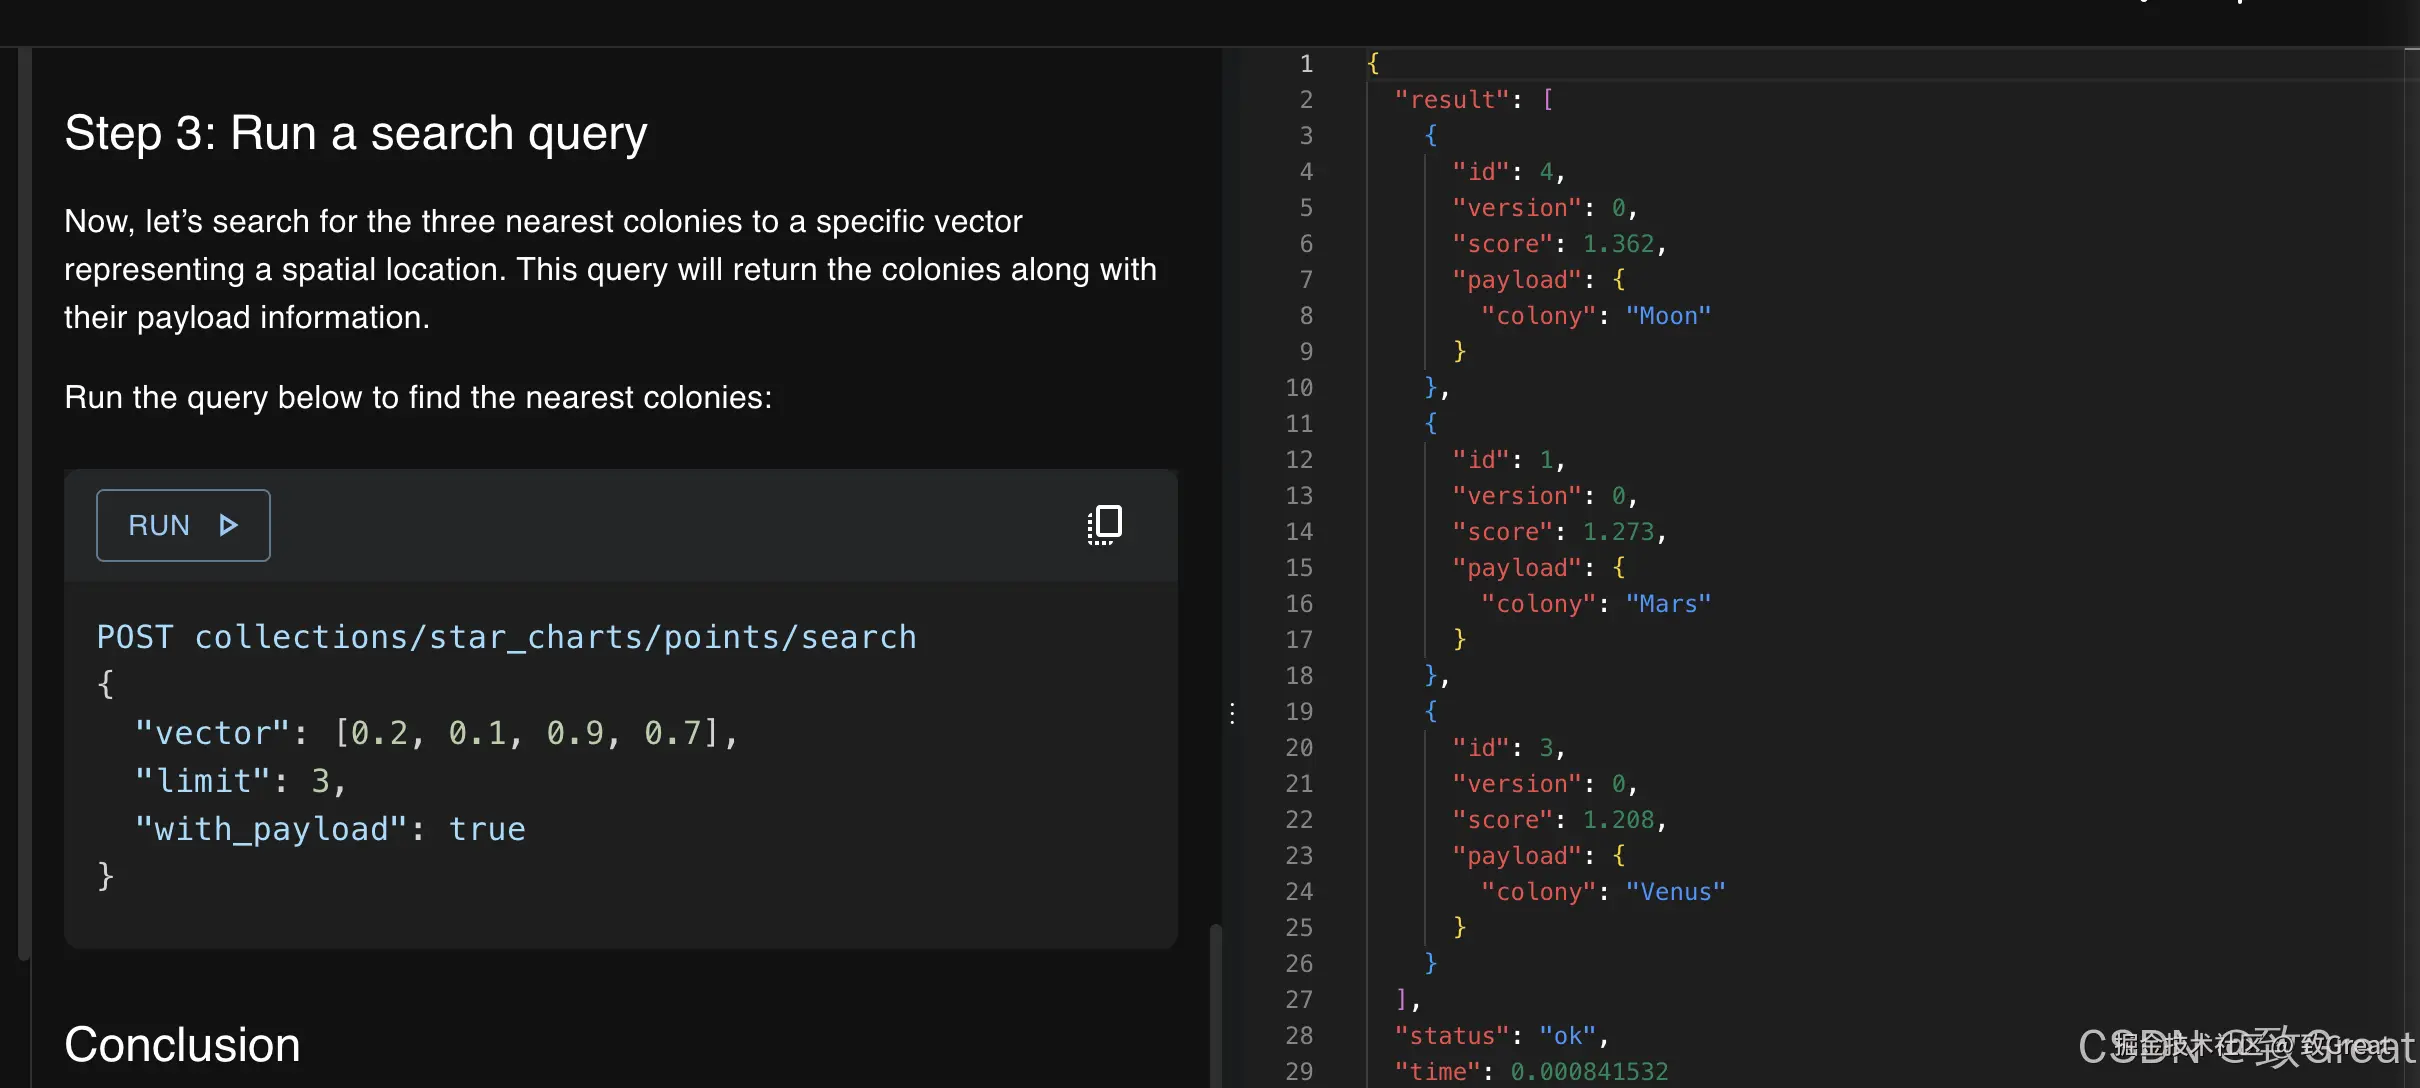The height and width of the screenshot is (1088, 2420).
Task: Click line number 19 in the gutter
Action: [1299, 712]
